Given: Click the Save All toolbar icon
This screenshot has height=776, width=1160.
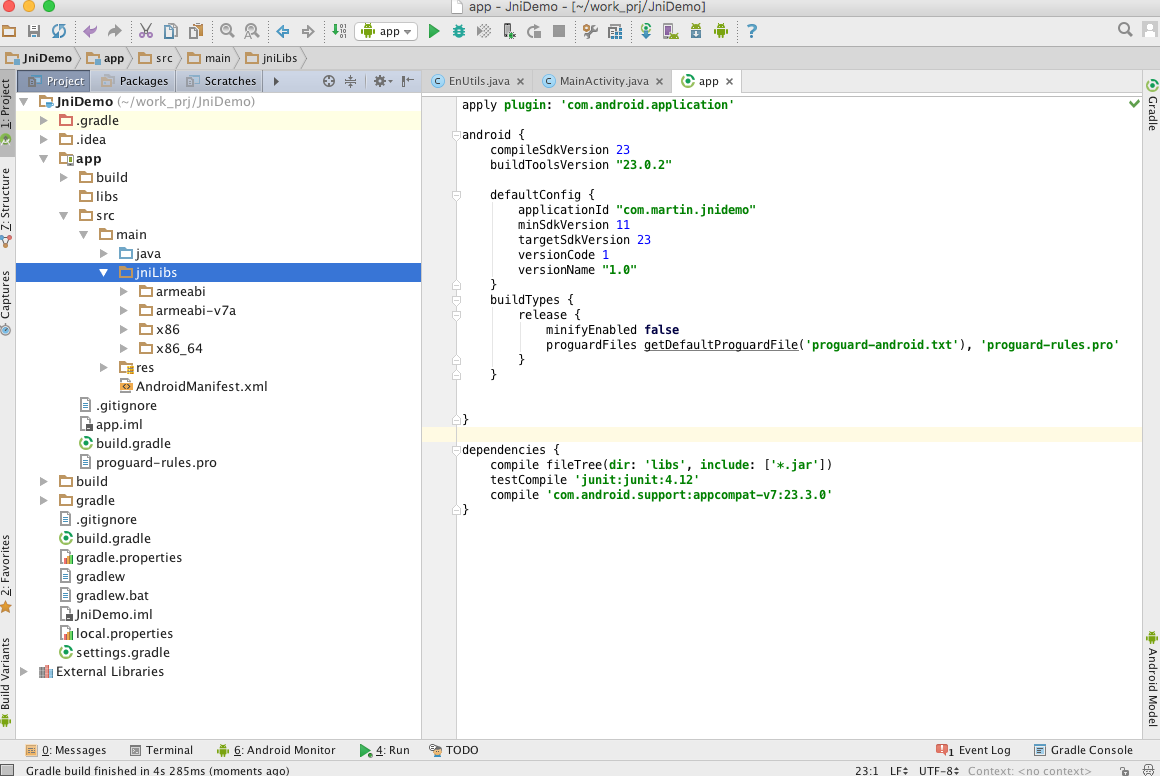Looking at the screenshot, I should (34, 31).
